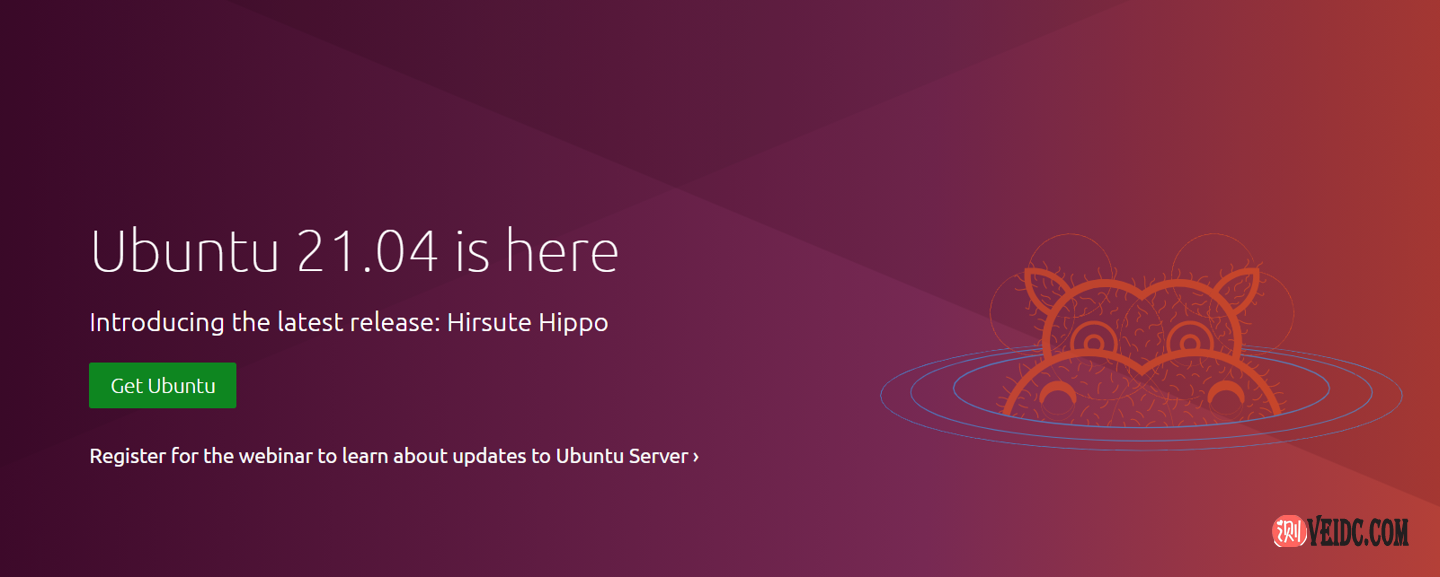The height and width of the screenshot is (577, 1440).
Task: Click the "Introducing the latest release: Hirsute Hippo" subtitle
Action: coord(349,322)
